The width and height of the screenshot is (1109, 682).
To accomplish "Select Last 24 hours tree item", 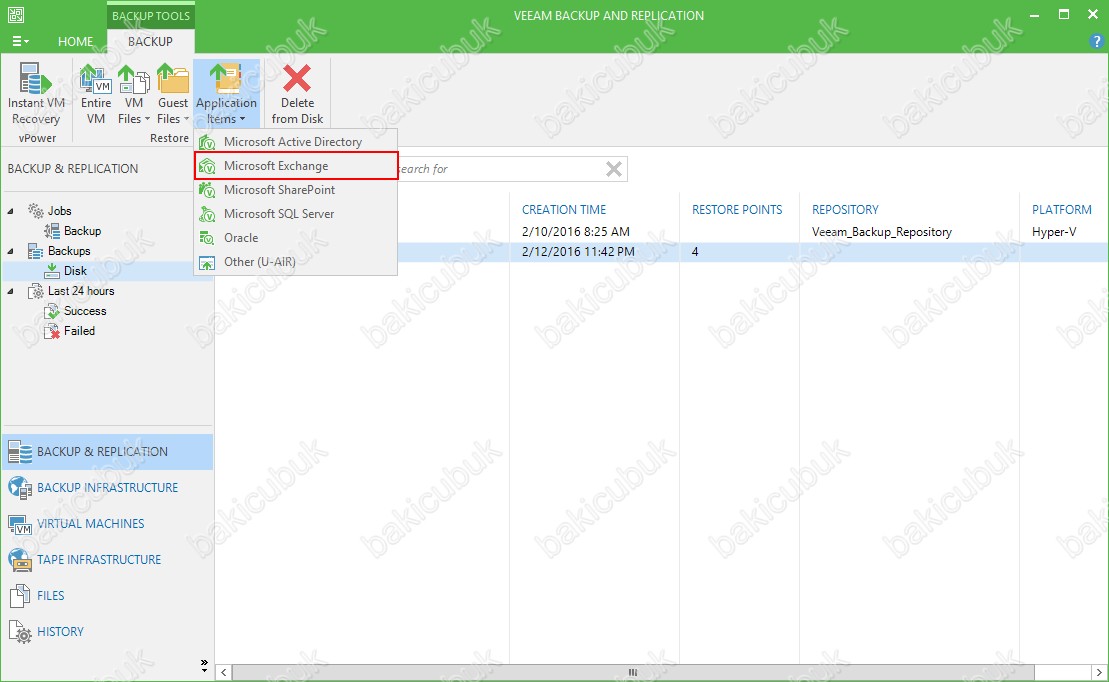I will (x=81, y=291).
